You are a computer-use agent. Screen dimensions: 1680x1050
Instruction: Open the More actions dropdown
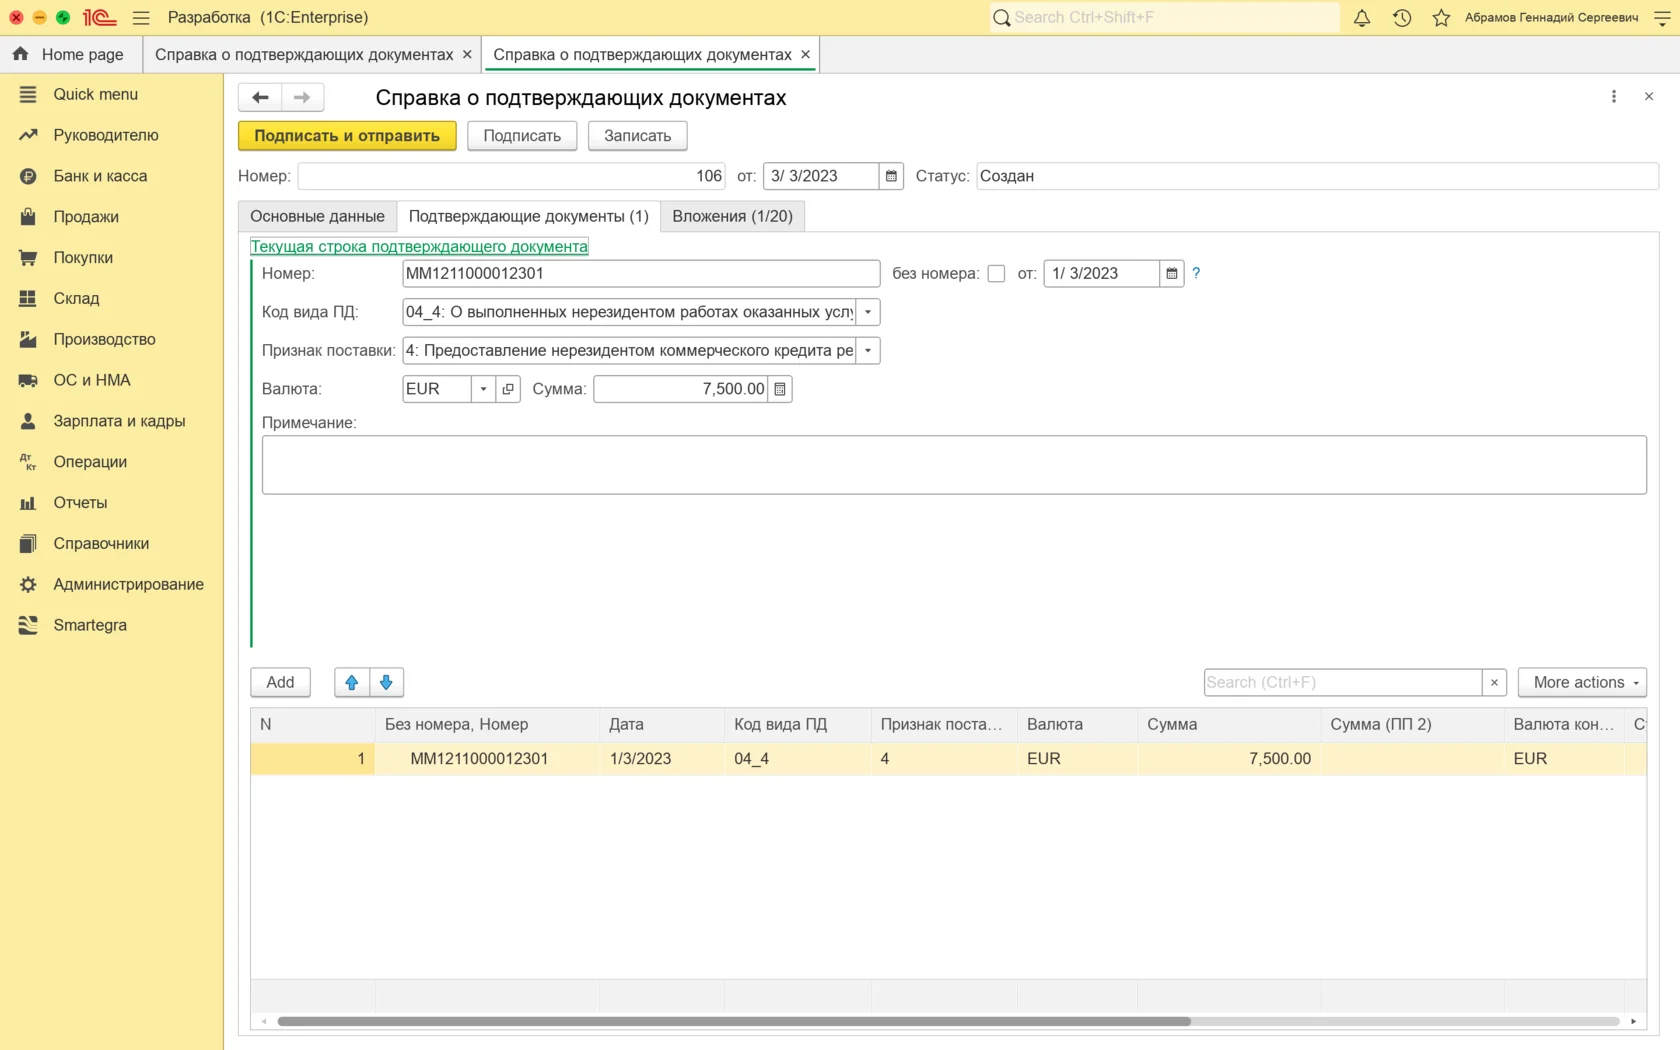[1581, 682]
